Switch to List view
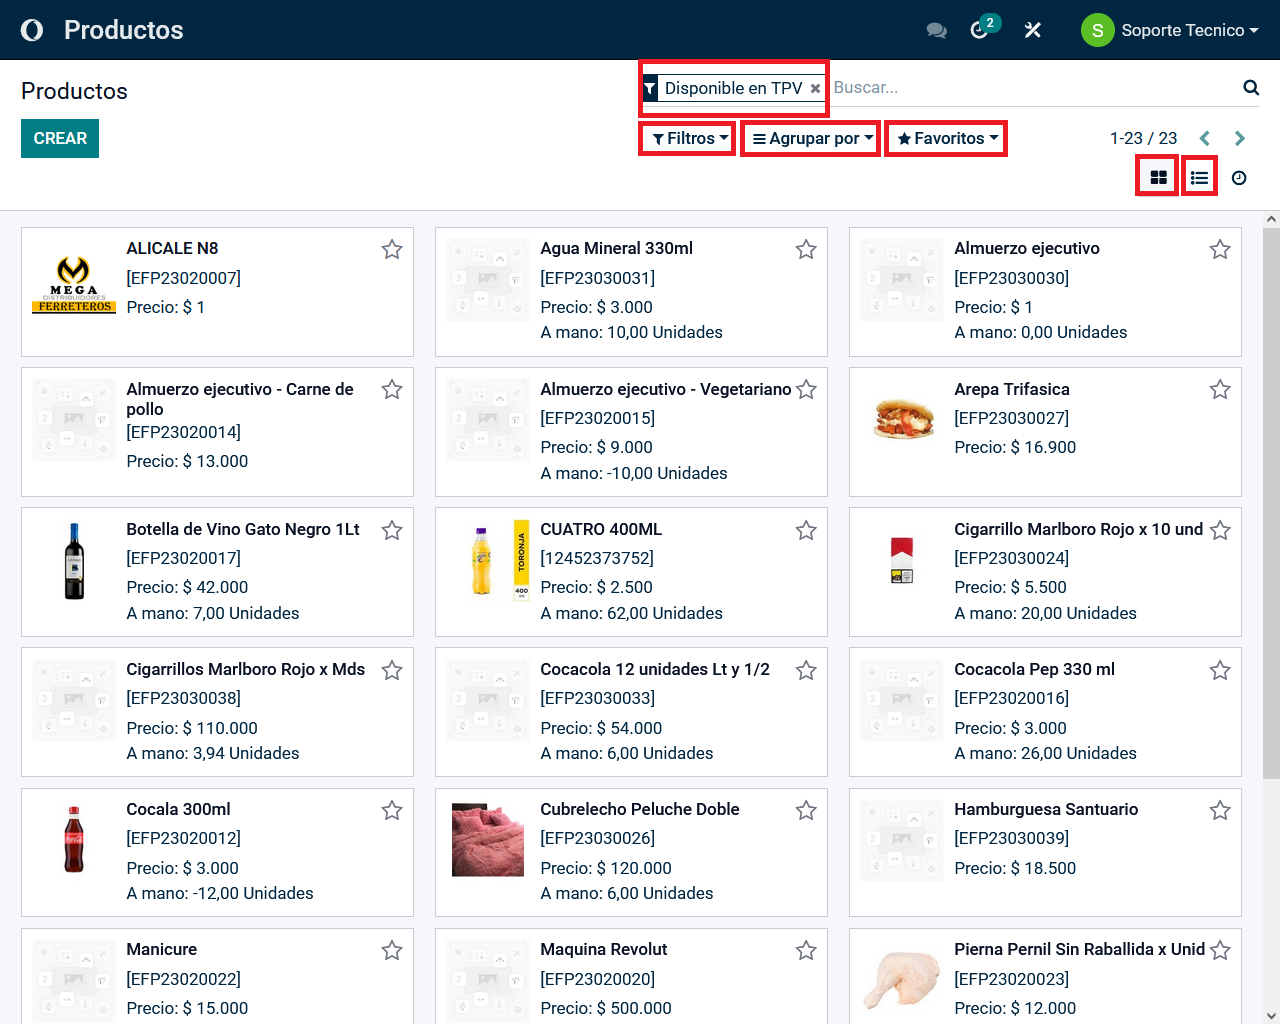The height and width of the screenshot is (1024, 1280). point(1199,178)
